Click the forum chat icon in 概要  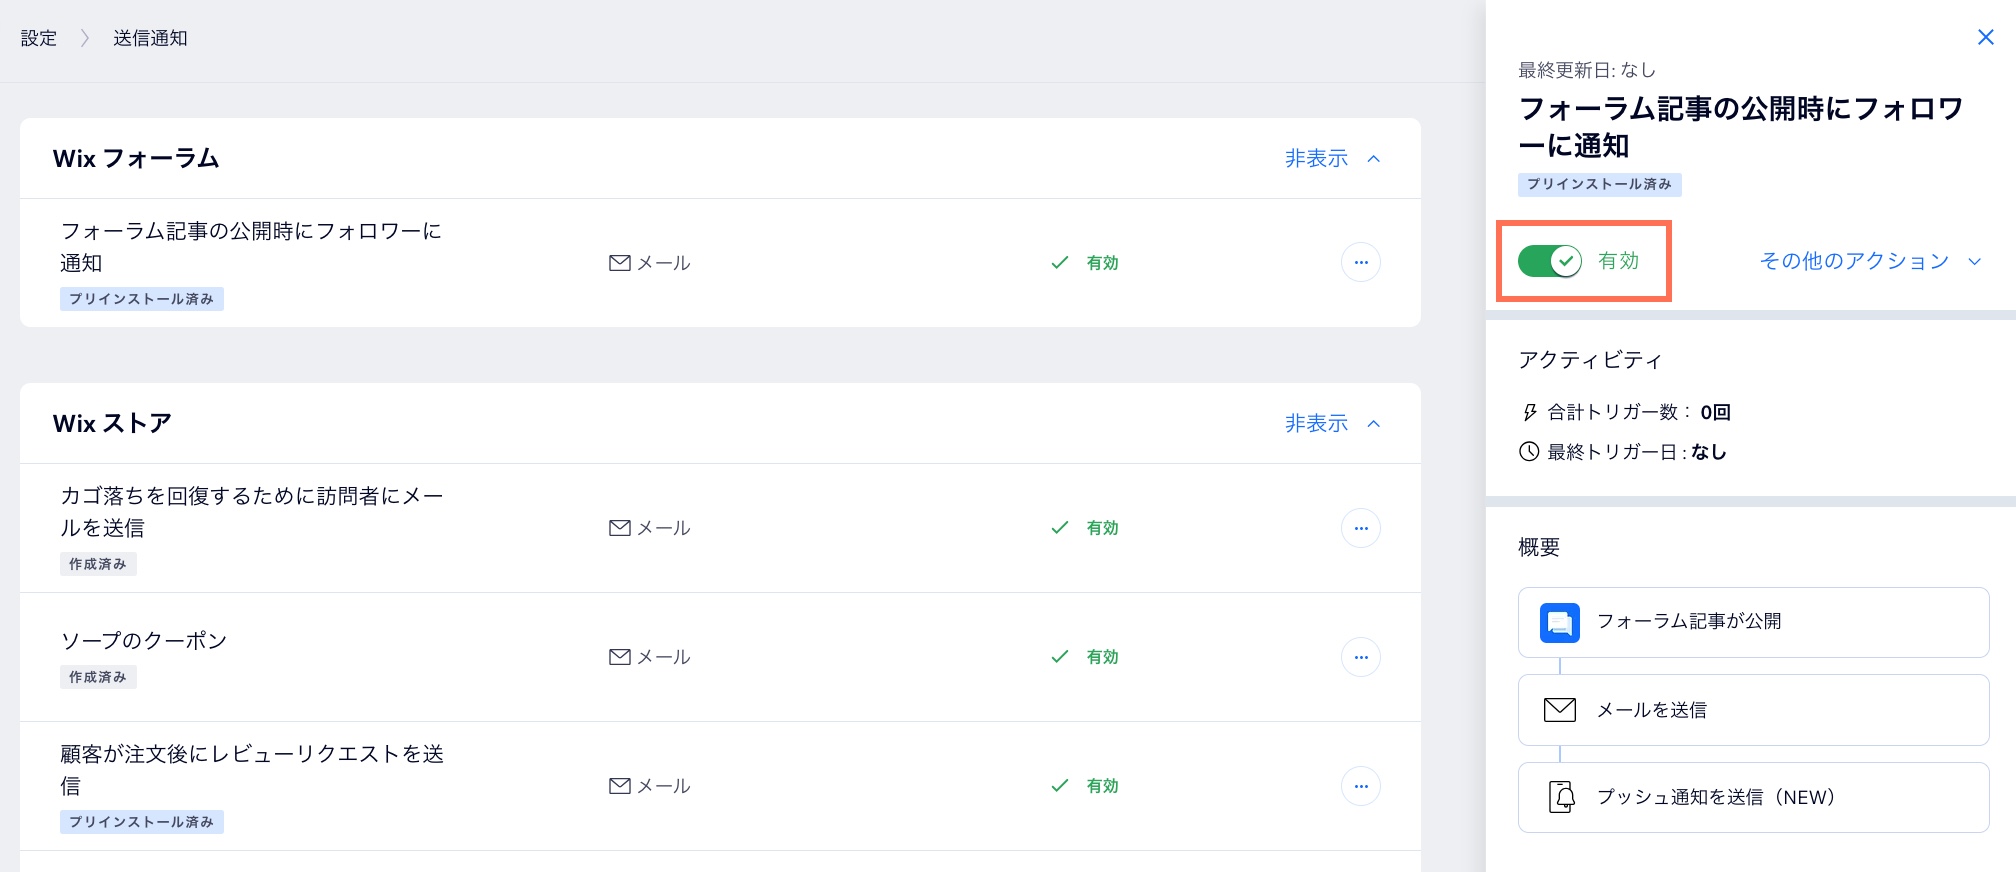point(1559,622)
